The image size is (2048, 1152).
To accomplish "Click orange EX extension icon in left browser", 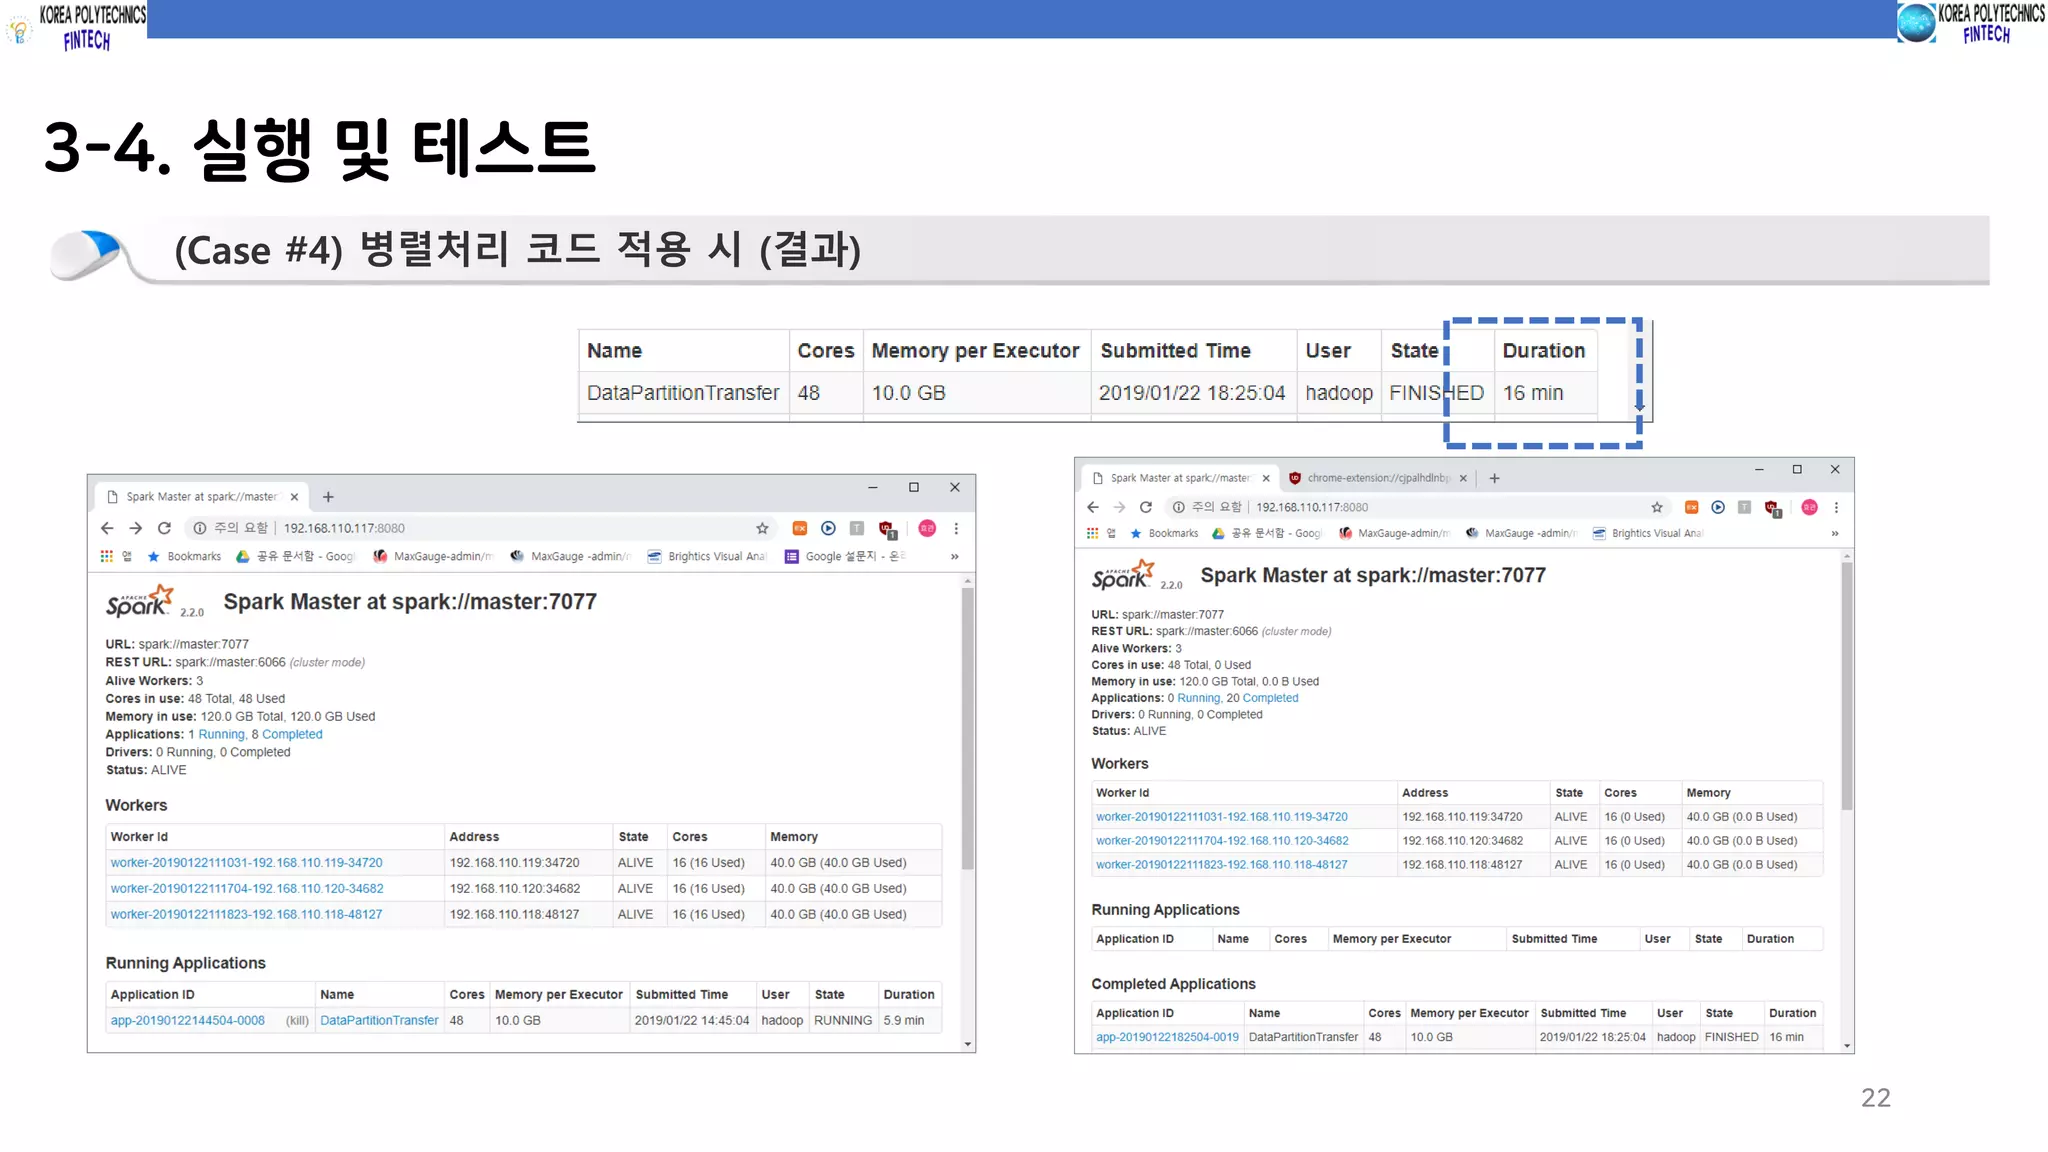I will (800, 528).
